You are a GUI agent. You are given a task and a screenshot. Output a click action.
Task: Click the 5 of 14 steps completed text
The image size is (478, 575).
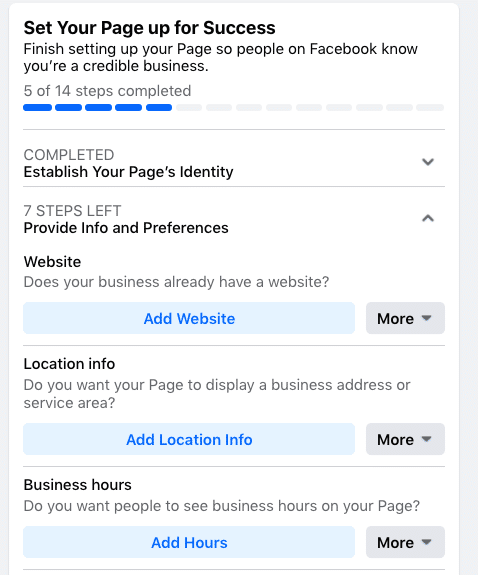(x=107, y=91)
